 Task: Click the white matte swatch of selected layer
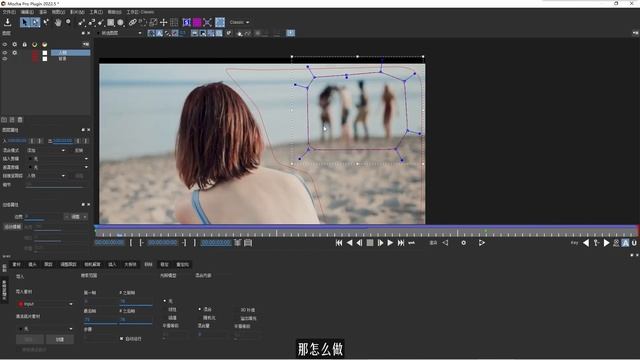45,53
